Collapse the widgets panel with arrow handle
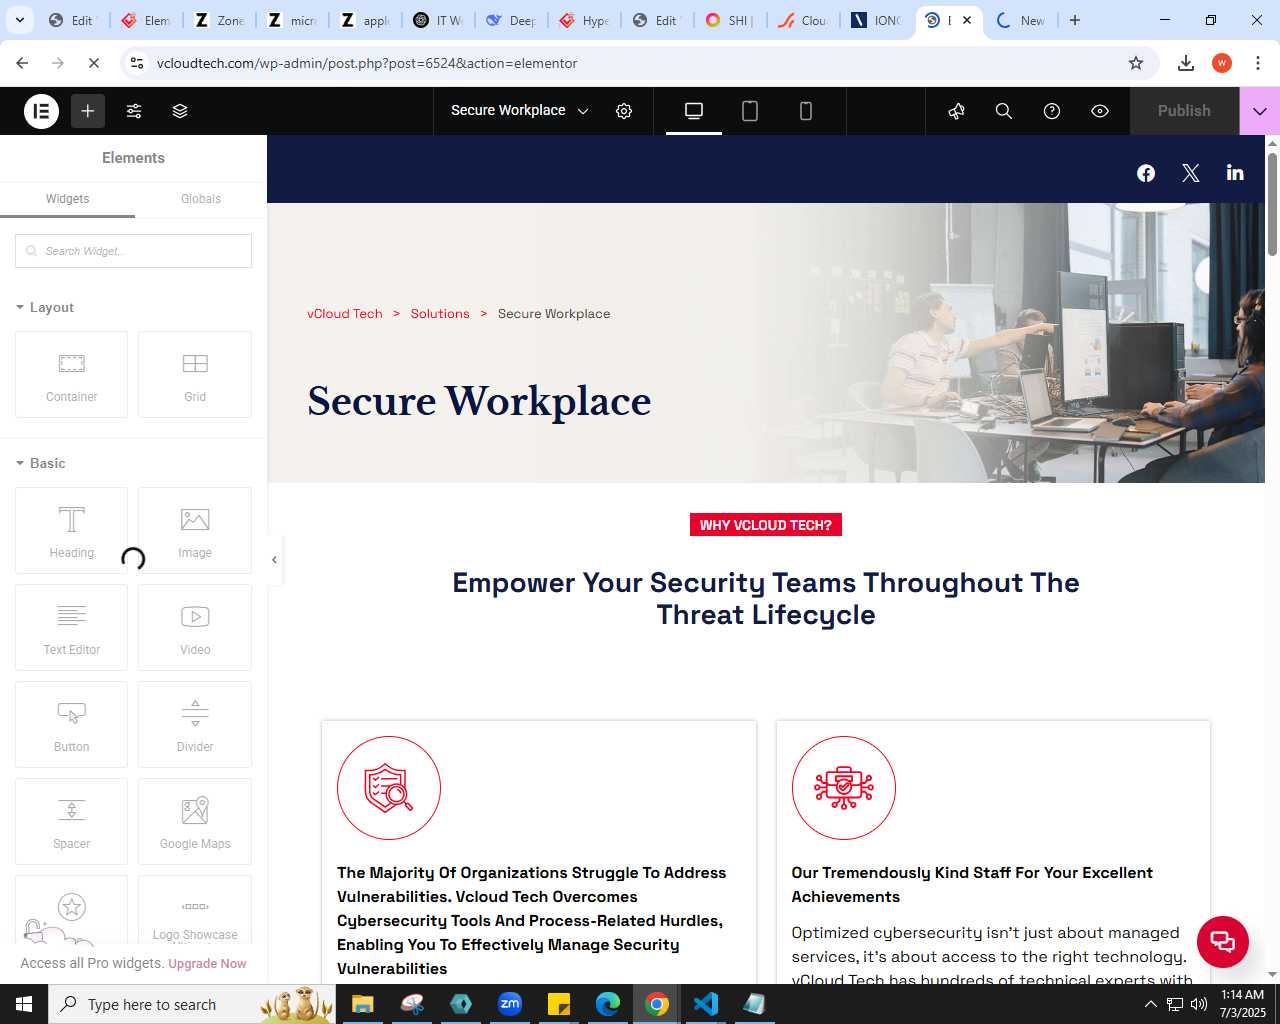Image resolution: width=1280 pixels, height=1024 pixels. coord(274,560)
